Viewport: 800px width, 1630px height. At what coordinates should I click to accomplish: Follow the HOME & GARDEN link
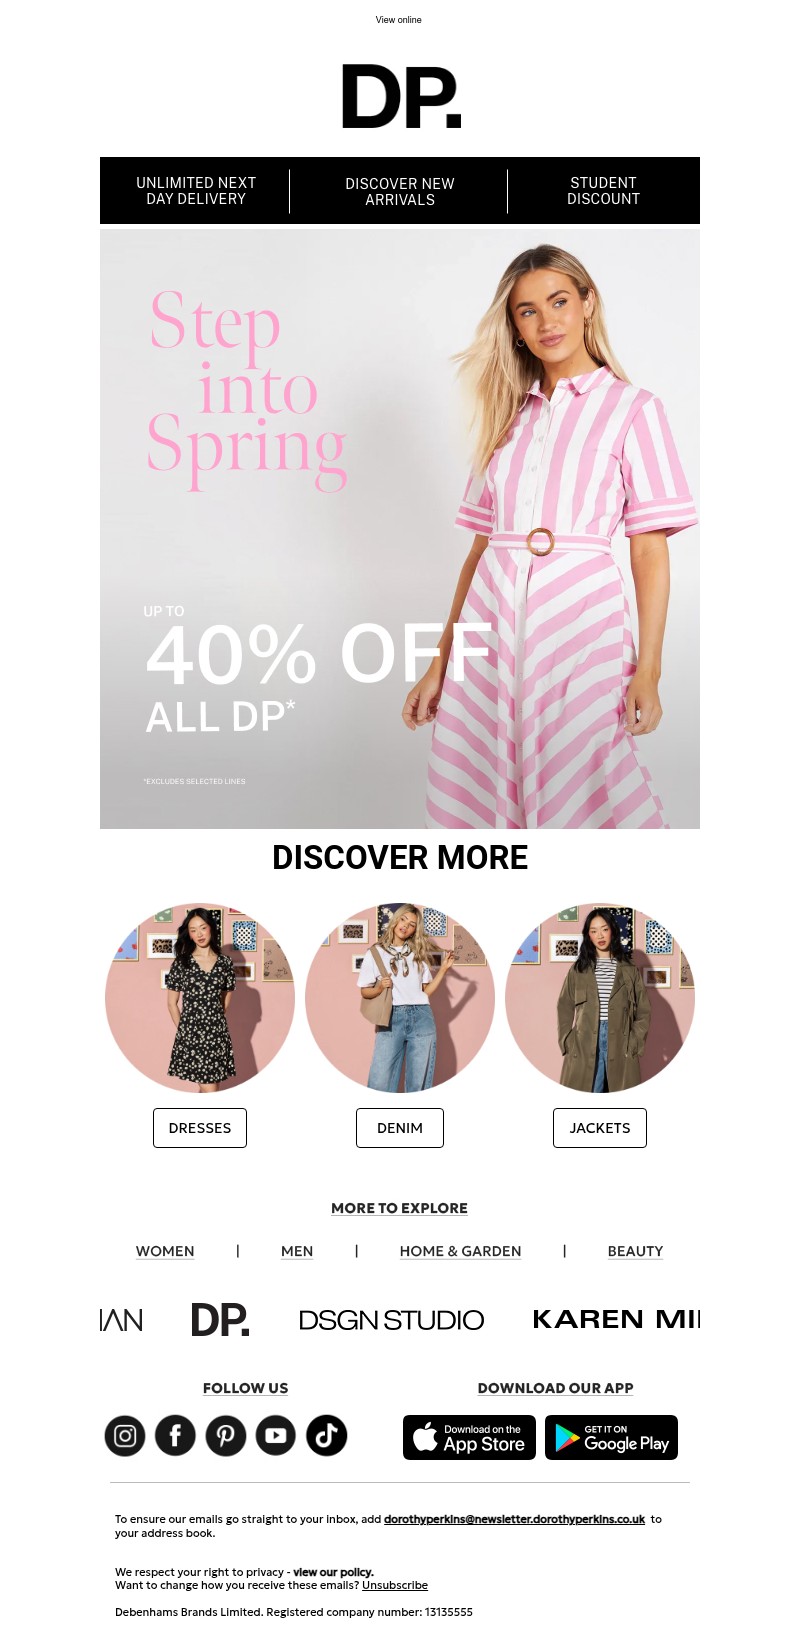coord(460,1251)
